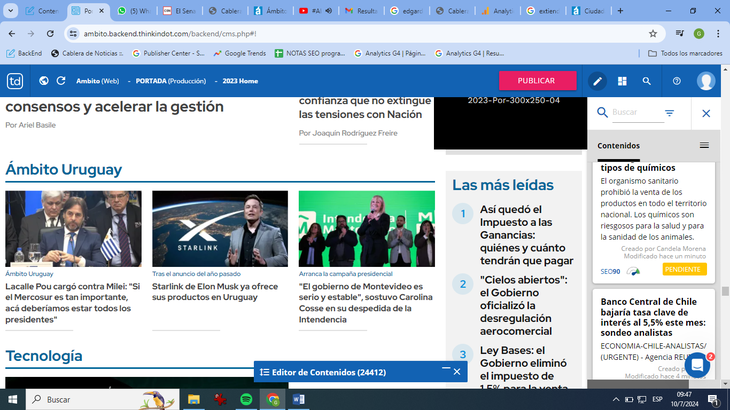The height and width of the screenshot is (410, 730).
Task: Bookmark this page with star icon
Action: point(653,34)
